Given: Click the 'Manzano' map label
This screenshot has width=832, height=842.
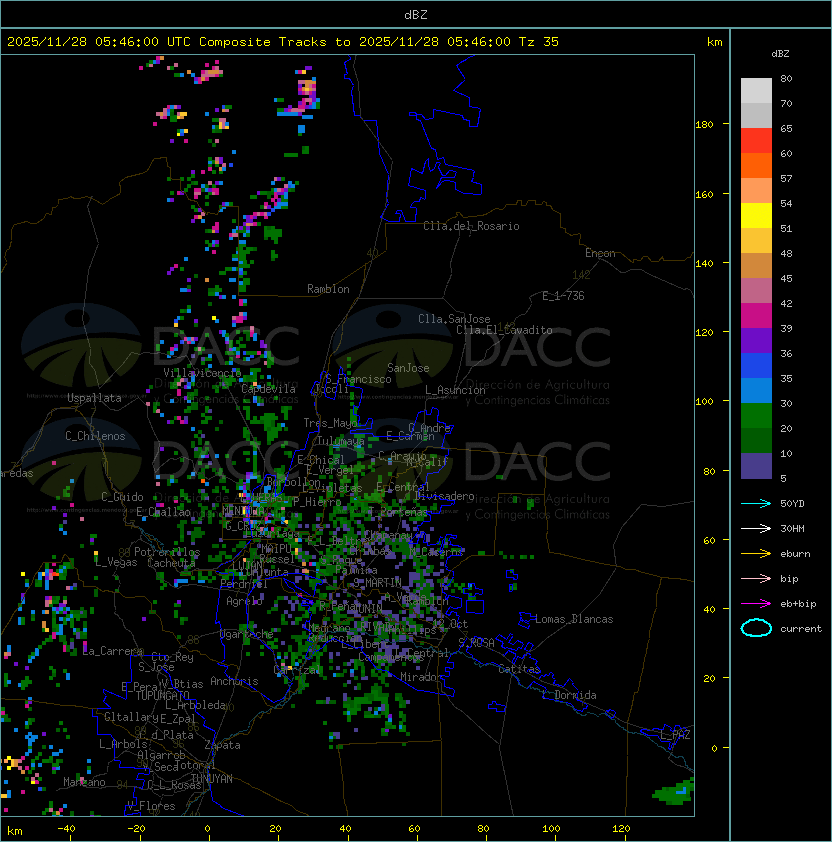Looking at the screenshot, I should coord(84,782).
